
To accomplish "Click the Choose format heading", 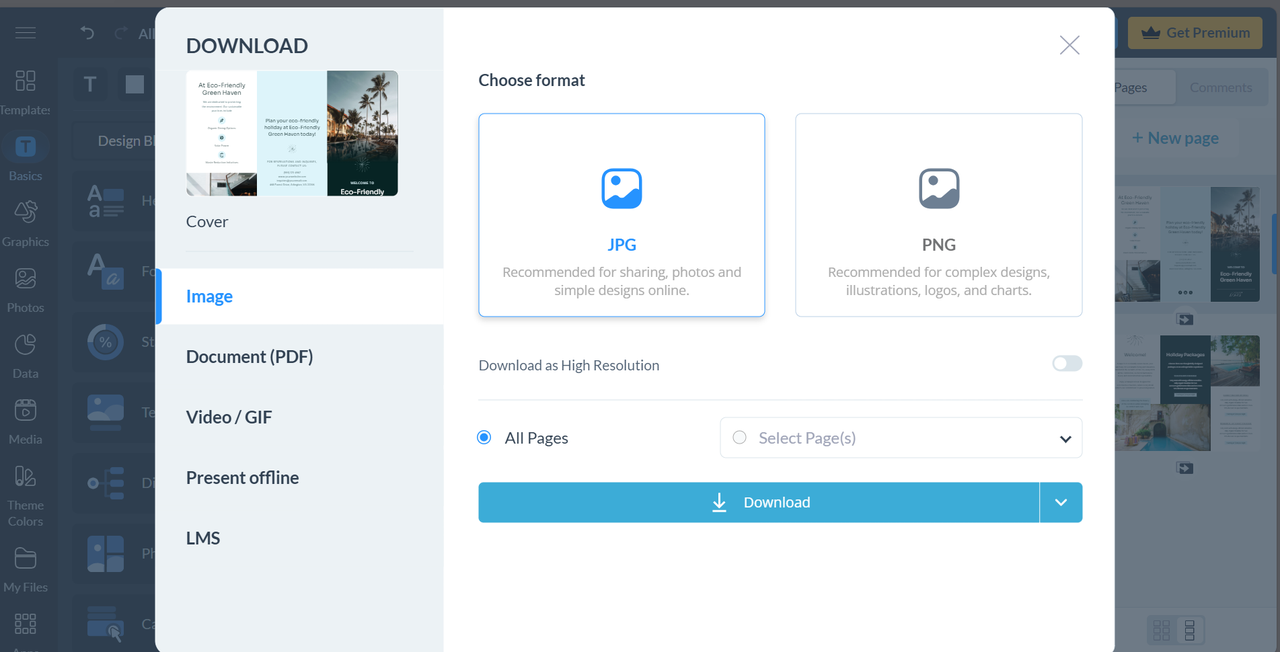I will pos(532,80).
